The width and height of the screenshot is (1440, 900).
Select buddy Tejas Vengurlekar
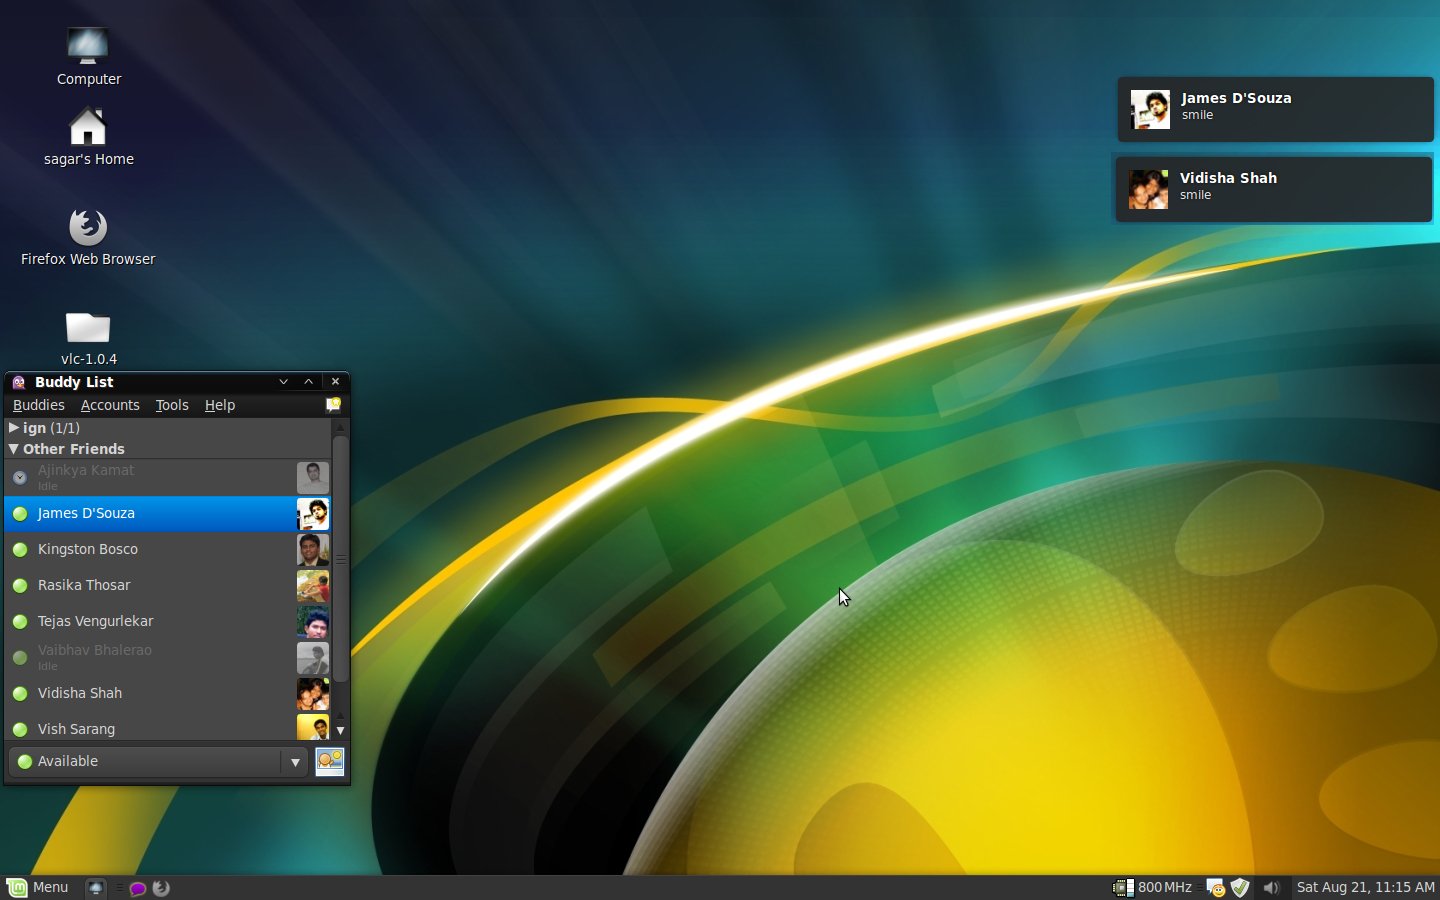pyautogui.click(x=168, y=622)
